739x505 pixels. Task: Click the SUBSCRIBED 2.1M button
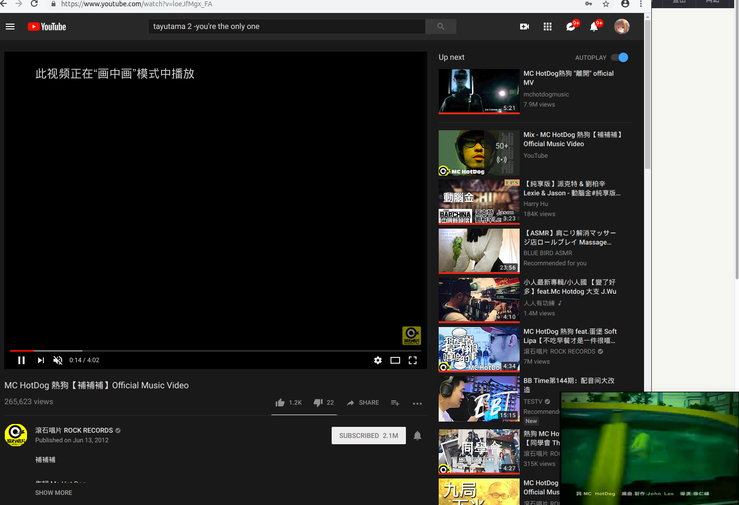tap(369, 436)
